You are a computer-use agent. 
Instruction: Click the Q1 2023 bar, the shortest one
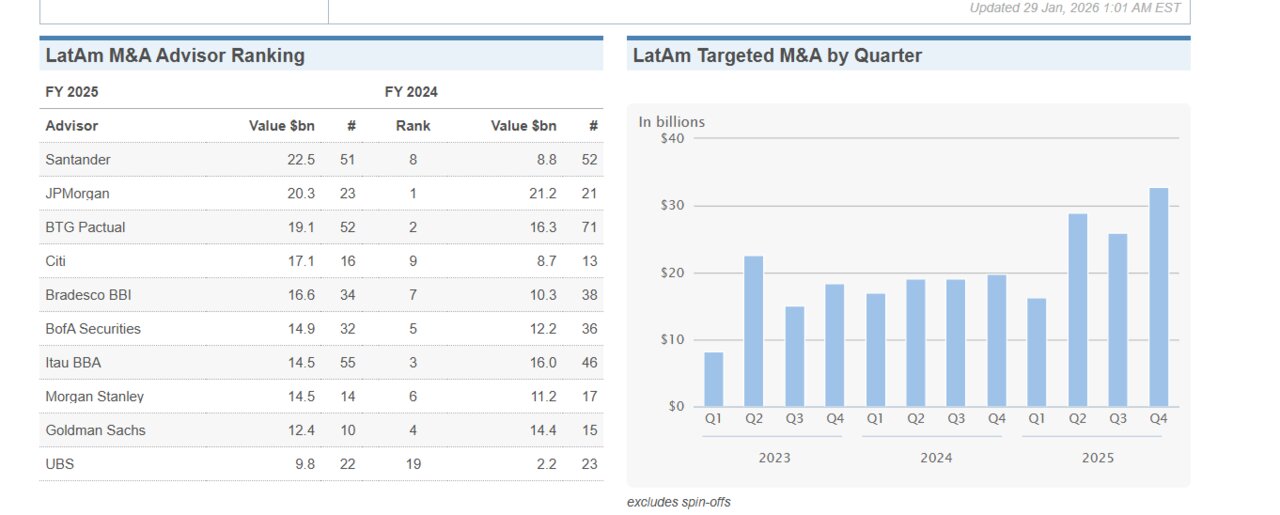[713, 380]
